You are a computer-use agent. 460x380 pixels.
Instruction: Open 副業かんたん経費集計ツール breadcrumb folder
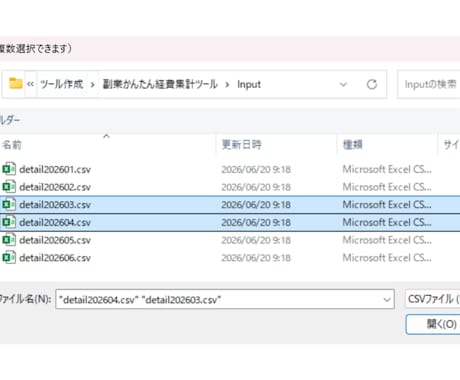(x=160, y=84)
